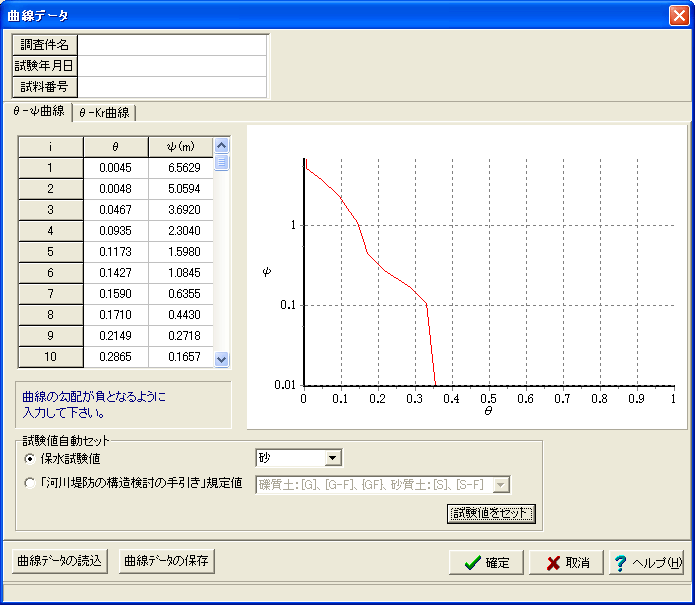Screen dimensions: 695x605
Task: Click the red X icon on 取消
Action: [553, 563]
